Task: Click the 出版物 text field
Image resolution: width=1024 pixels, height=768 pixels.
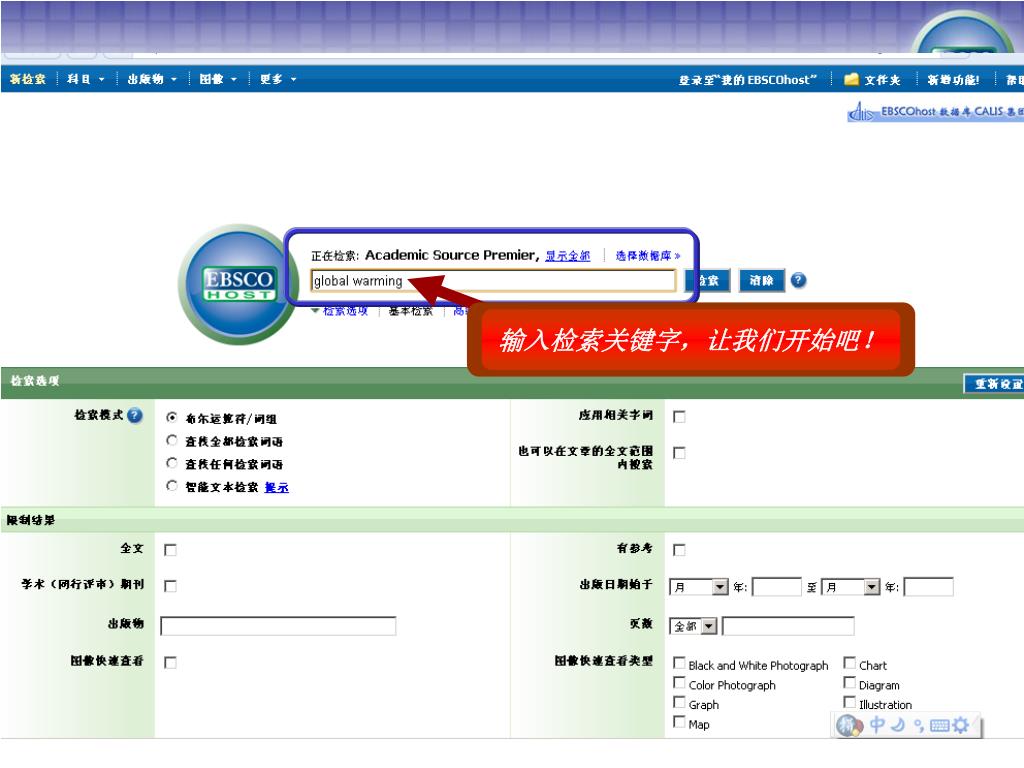Action: [x=278, y=626]
